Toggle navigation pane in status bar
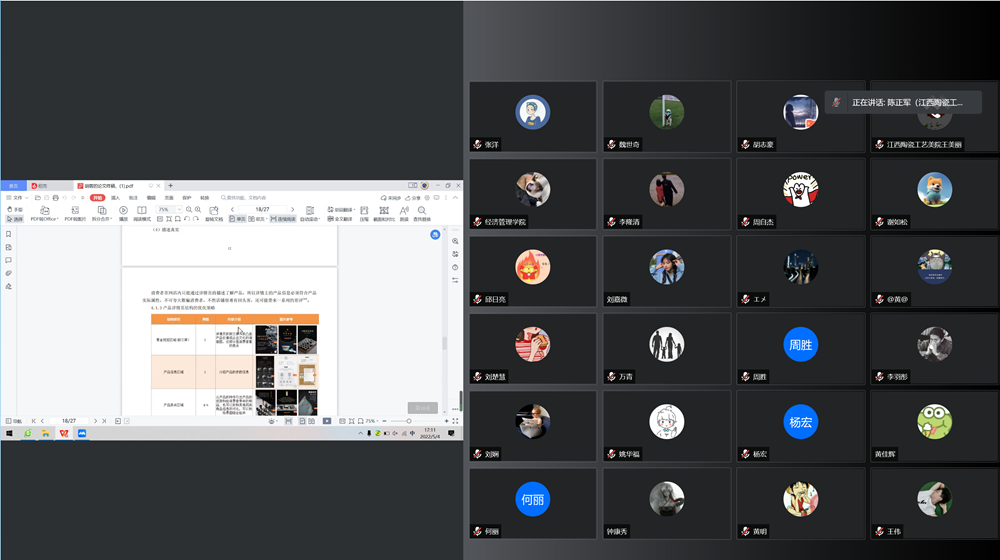Viewport: 1000px width, 560px height. [x=13, y=421]
